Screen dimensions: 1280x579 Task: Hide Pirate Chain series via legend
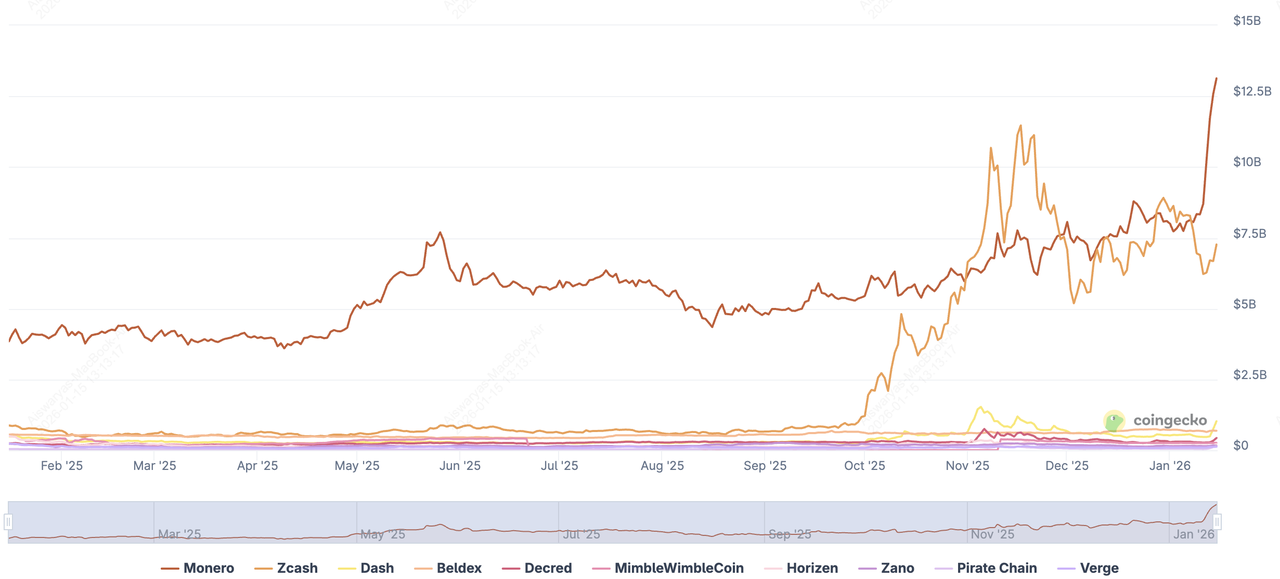pos(985,568)
